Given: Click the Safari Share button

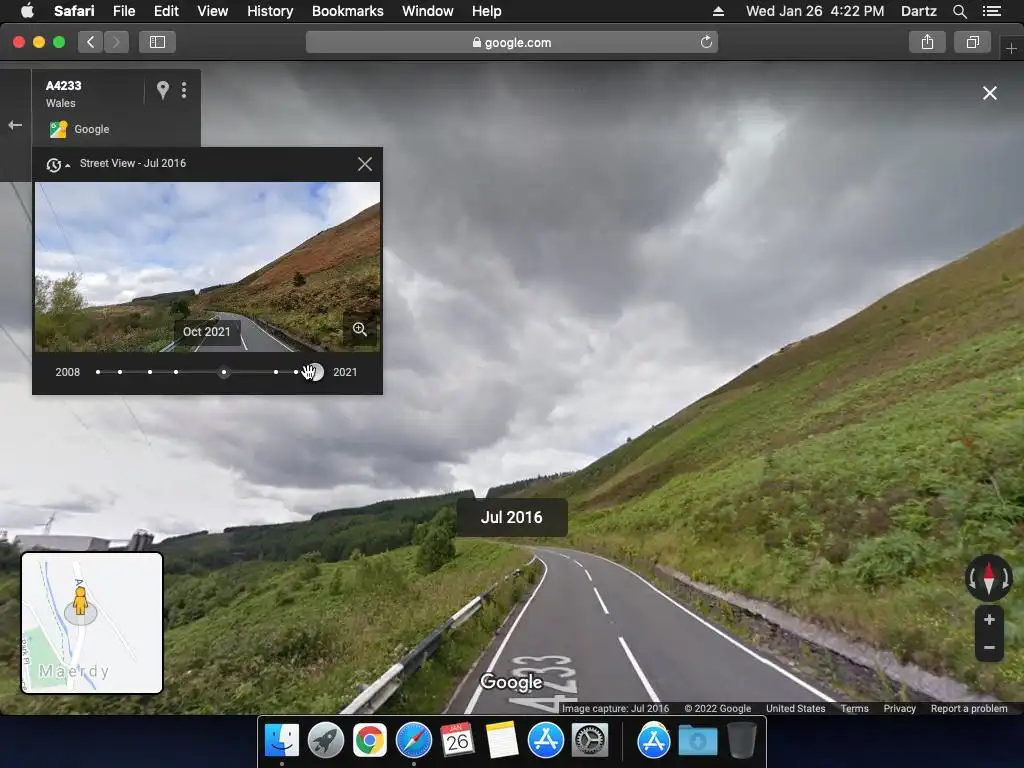Looking at the screenshot, I should point(927,42).
